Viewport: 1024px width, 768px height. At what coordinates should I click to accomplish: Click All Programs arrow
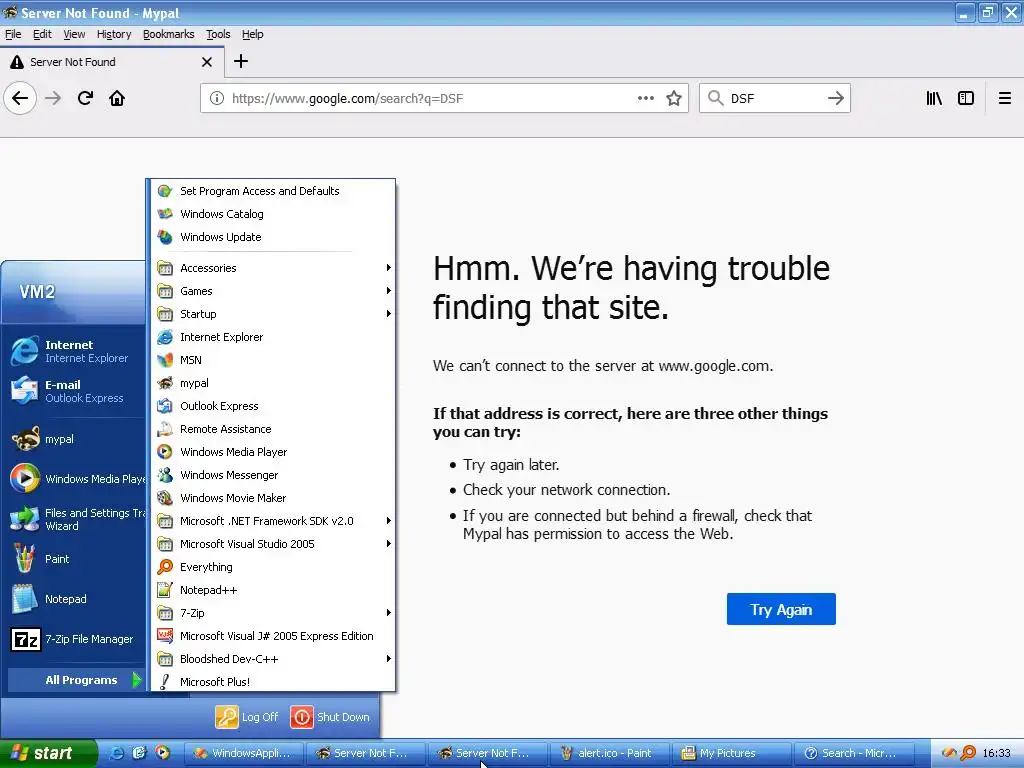[x=136, y=680]
